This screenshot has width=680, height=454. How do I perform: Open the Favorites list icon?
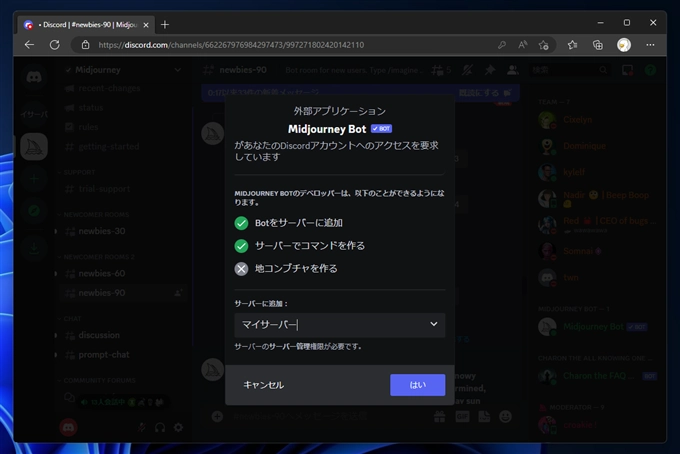tap(572, 45)
